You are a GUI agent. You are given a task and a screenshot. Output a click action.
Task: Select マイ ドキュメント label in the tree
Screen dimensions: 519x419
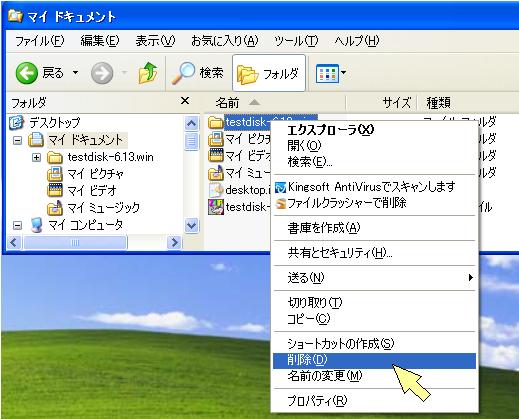85,140
